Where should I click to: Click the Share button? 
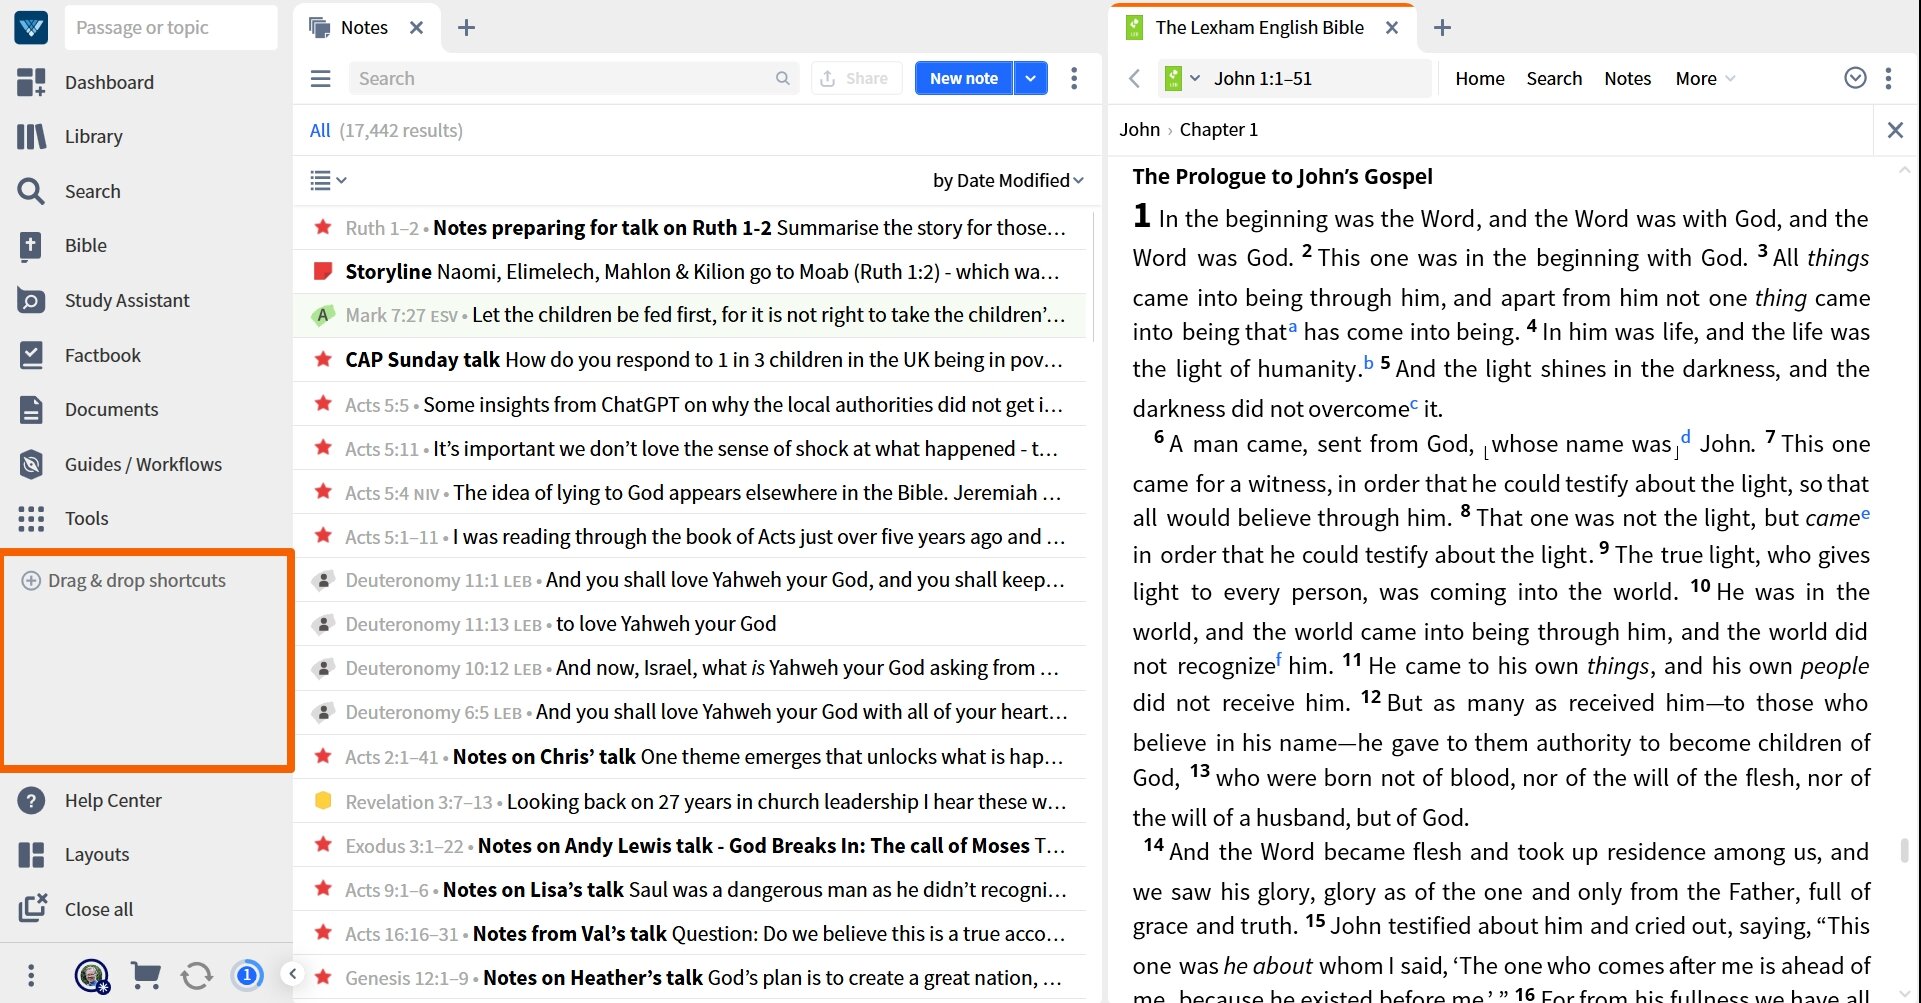click(855, 78)
